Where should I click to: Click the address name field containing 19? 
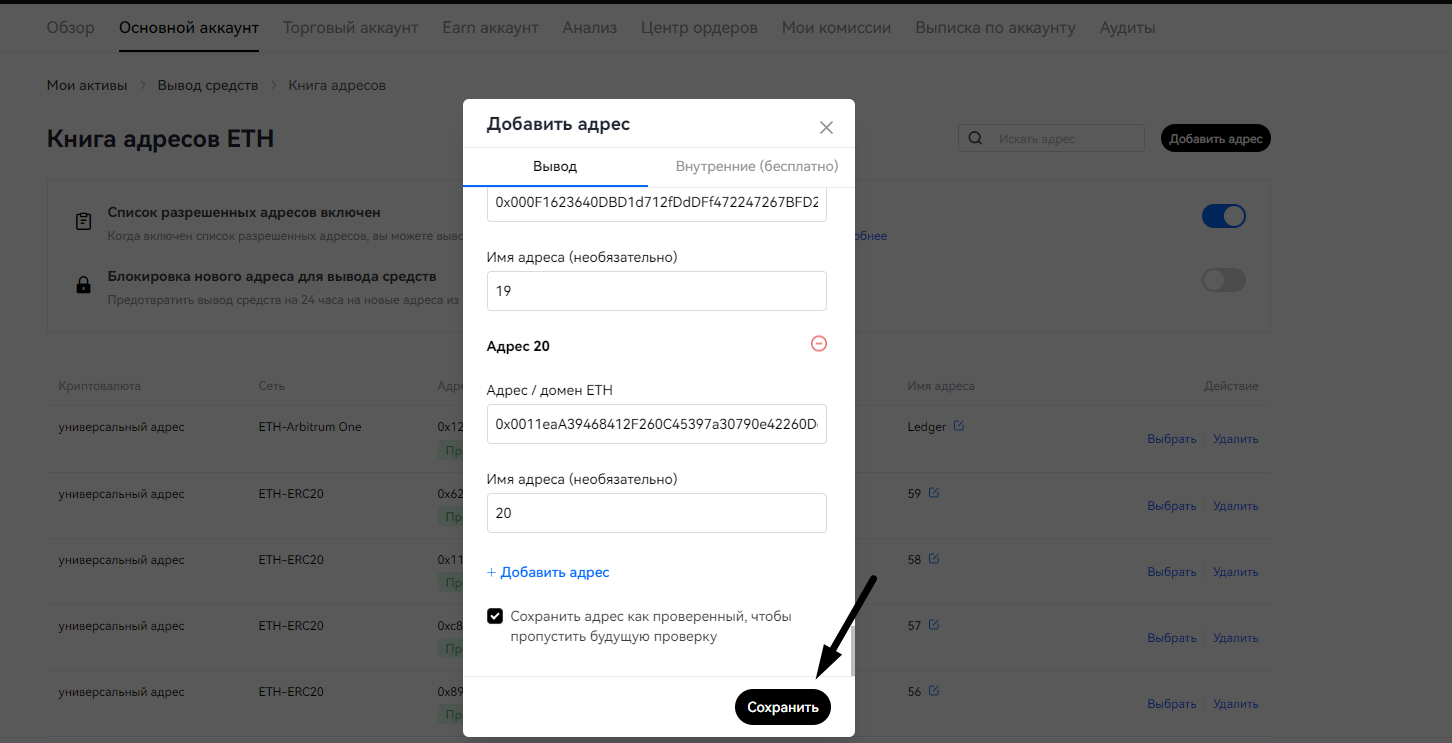(x=657, y=291)
